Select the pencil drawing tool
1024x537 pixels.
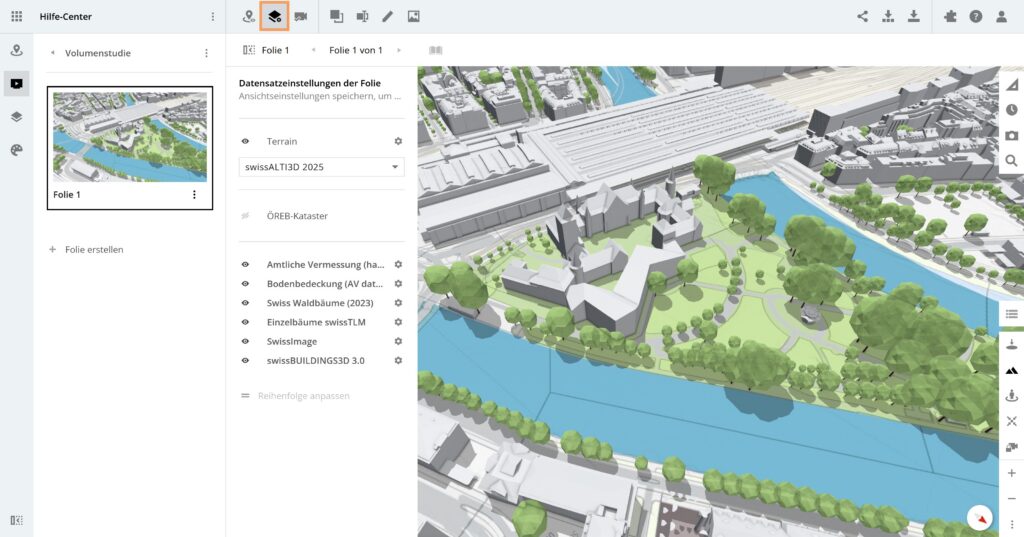(388, 16)
